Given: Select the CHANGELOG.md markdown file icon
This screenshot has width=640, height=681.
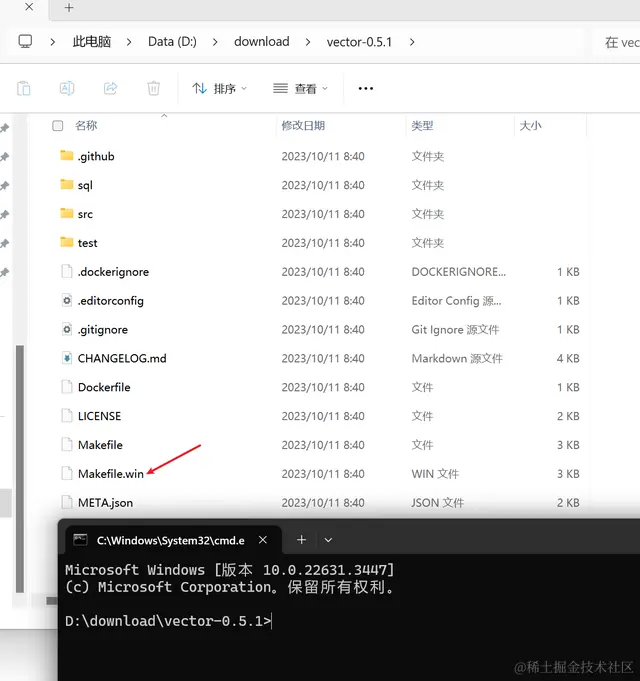Looking at the screenshot, I should (67, 358).
